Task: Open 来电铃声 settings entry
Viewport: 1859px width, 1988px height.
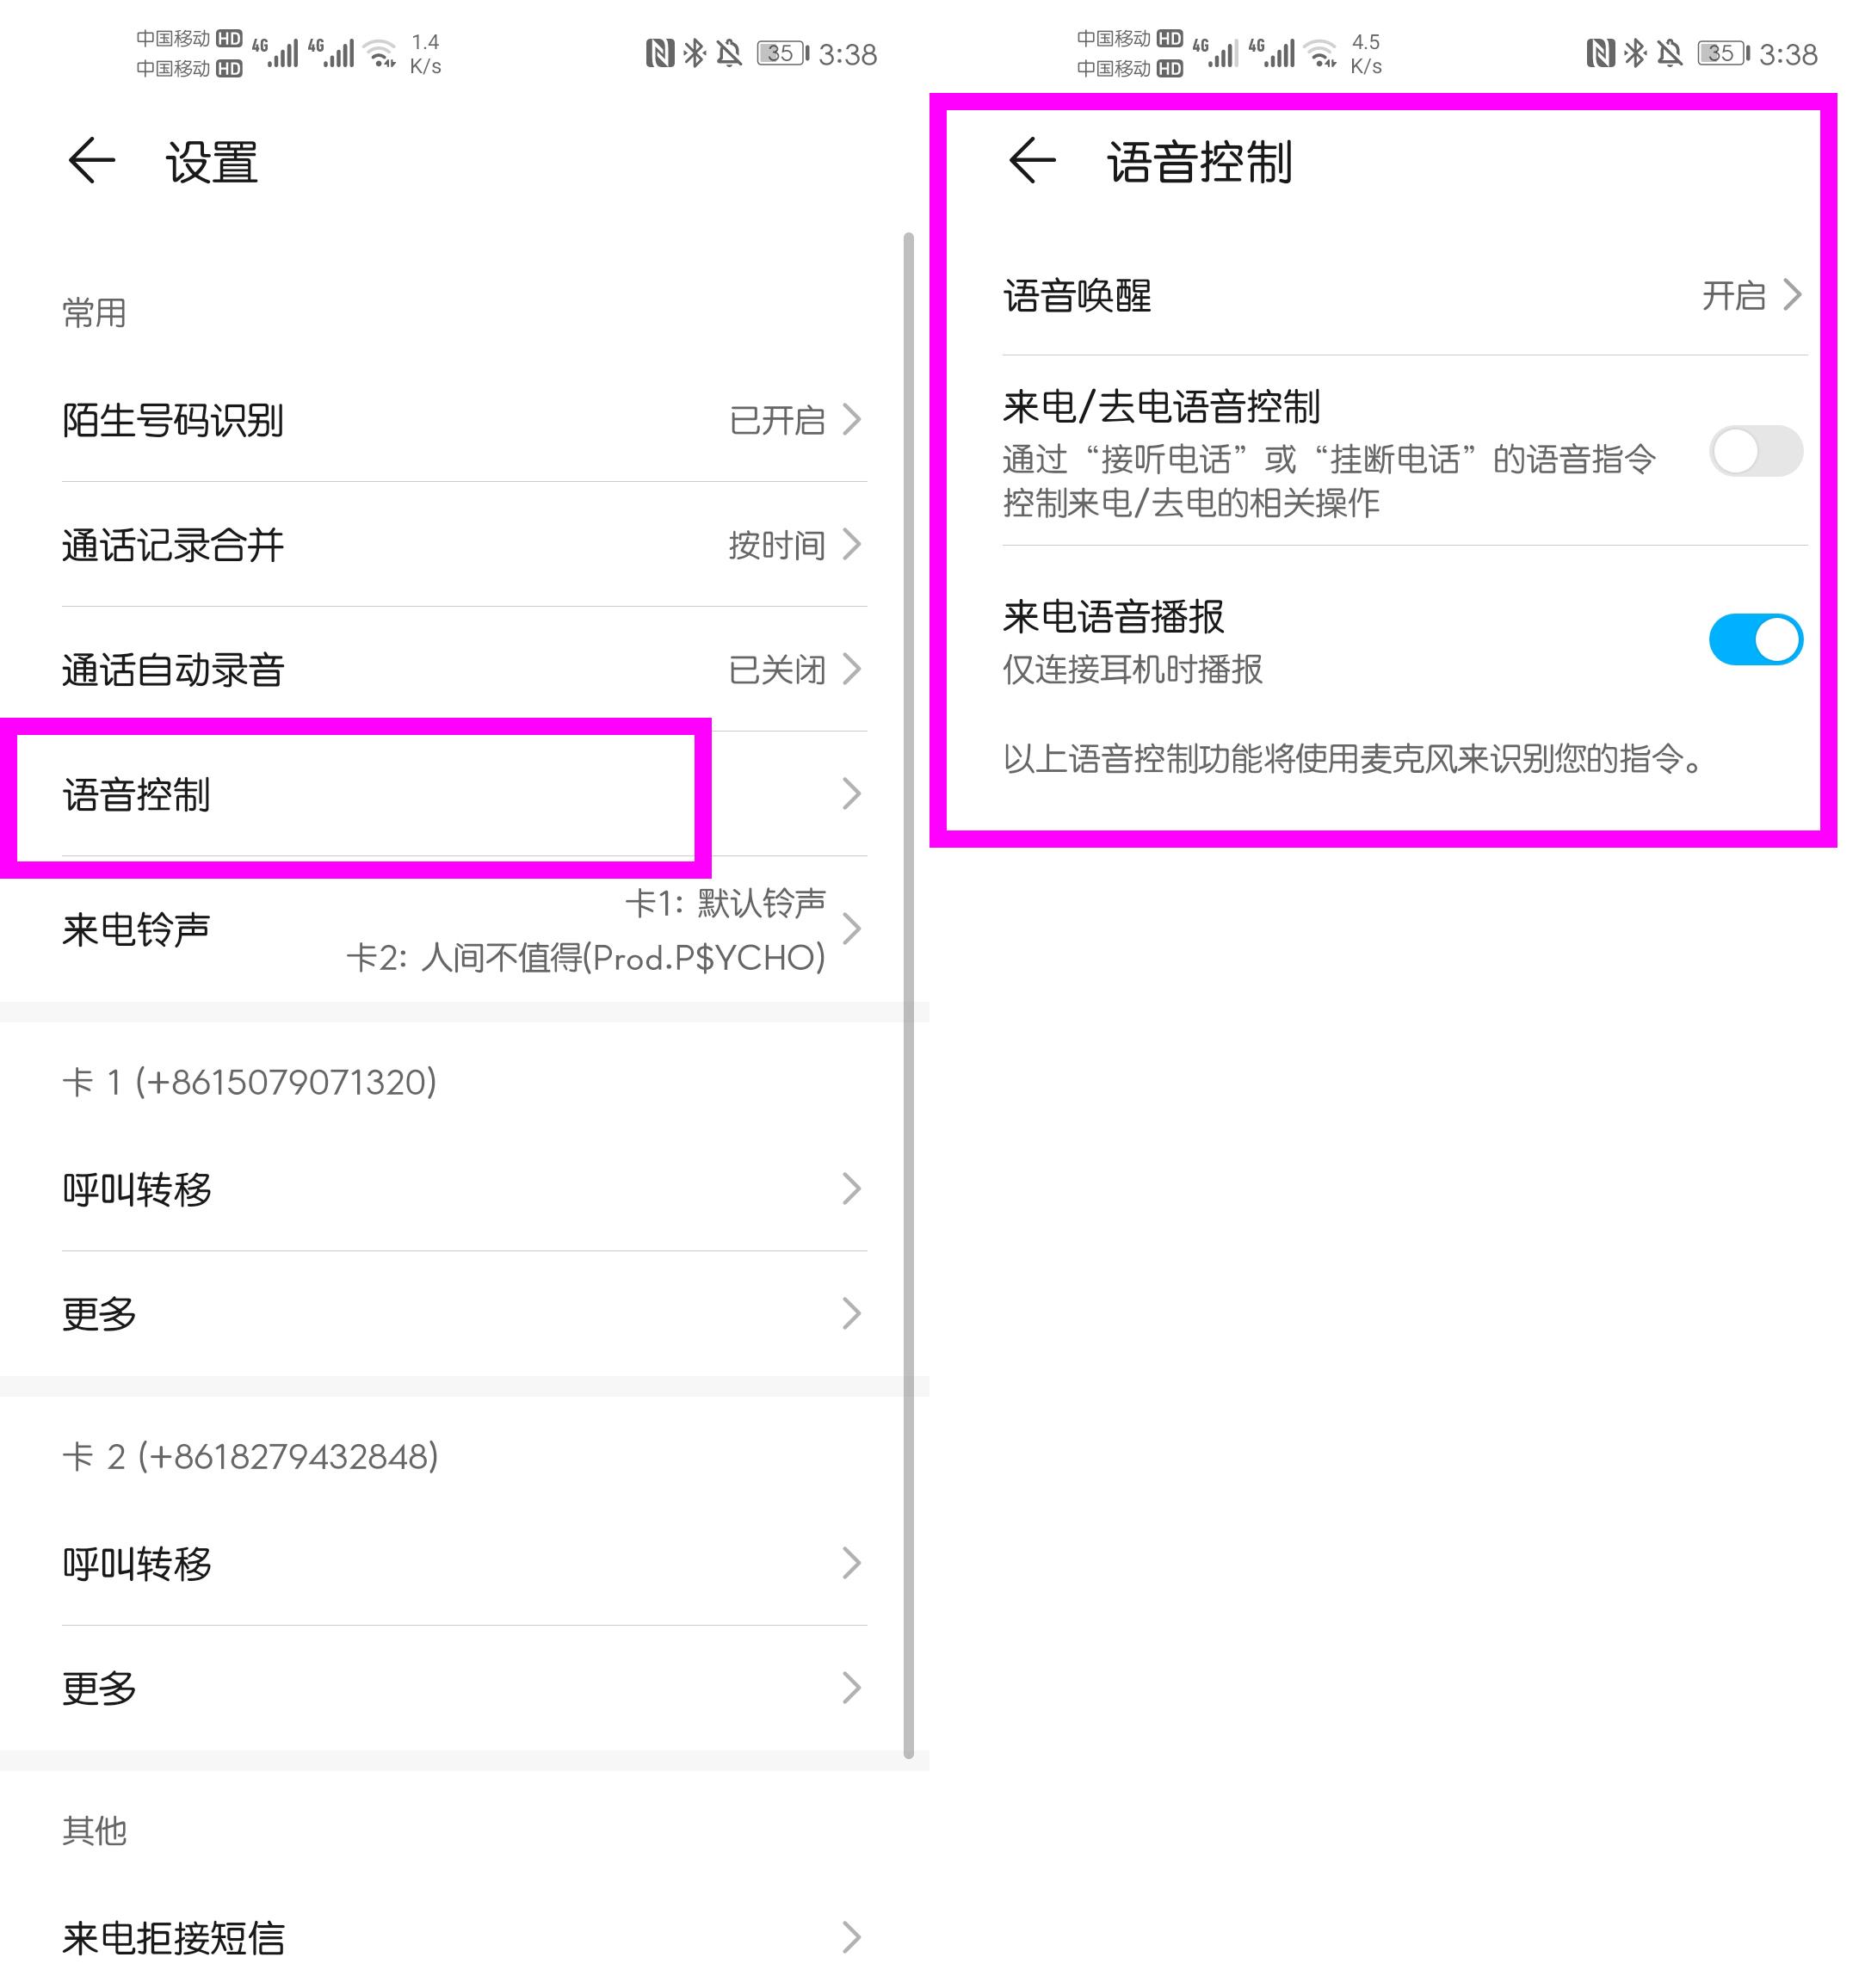Action: point(464,930)
